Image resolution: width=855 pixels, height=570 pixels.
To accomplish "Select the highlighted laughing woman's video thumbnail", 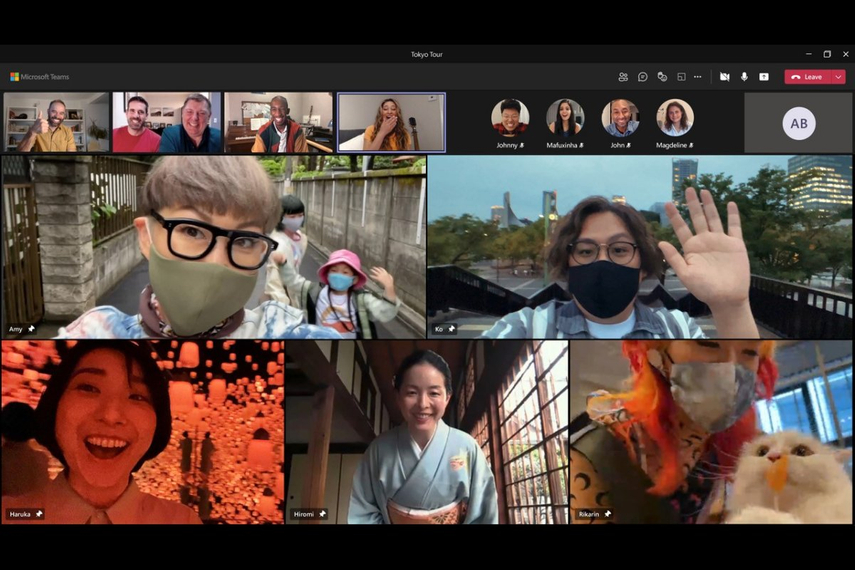I will pos(391,123).
